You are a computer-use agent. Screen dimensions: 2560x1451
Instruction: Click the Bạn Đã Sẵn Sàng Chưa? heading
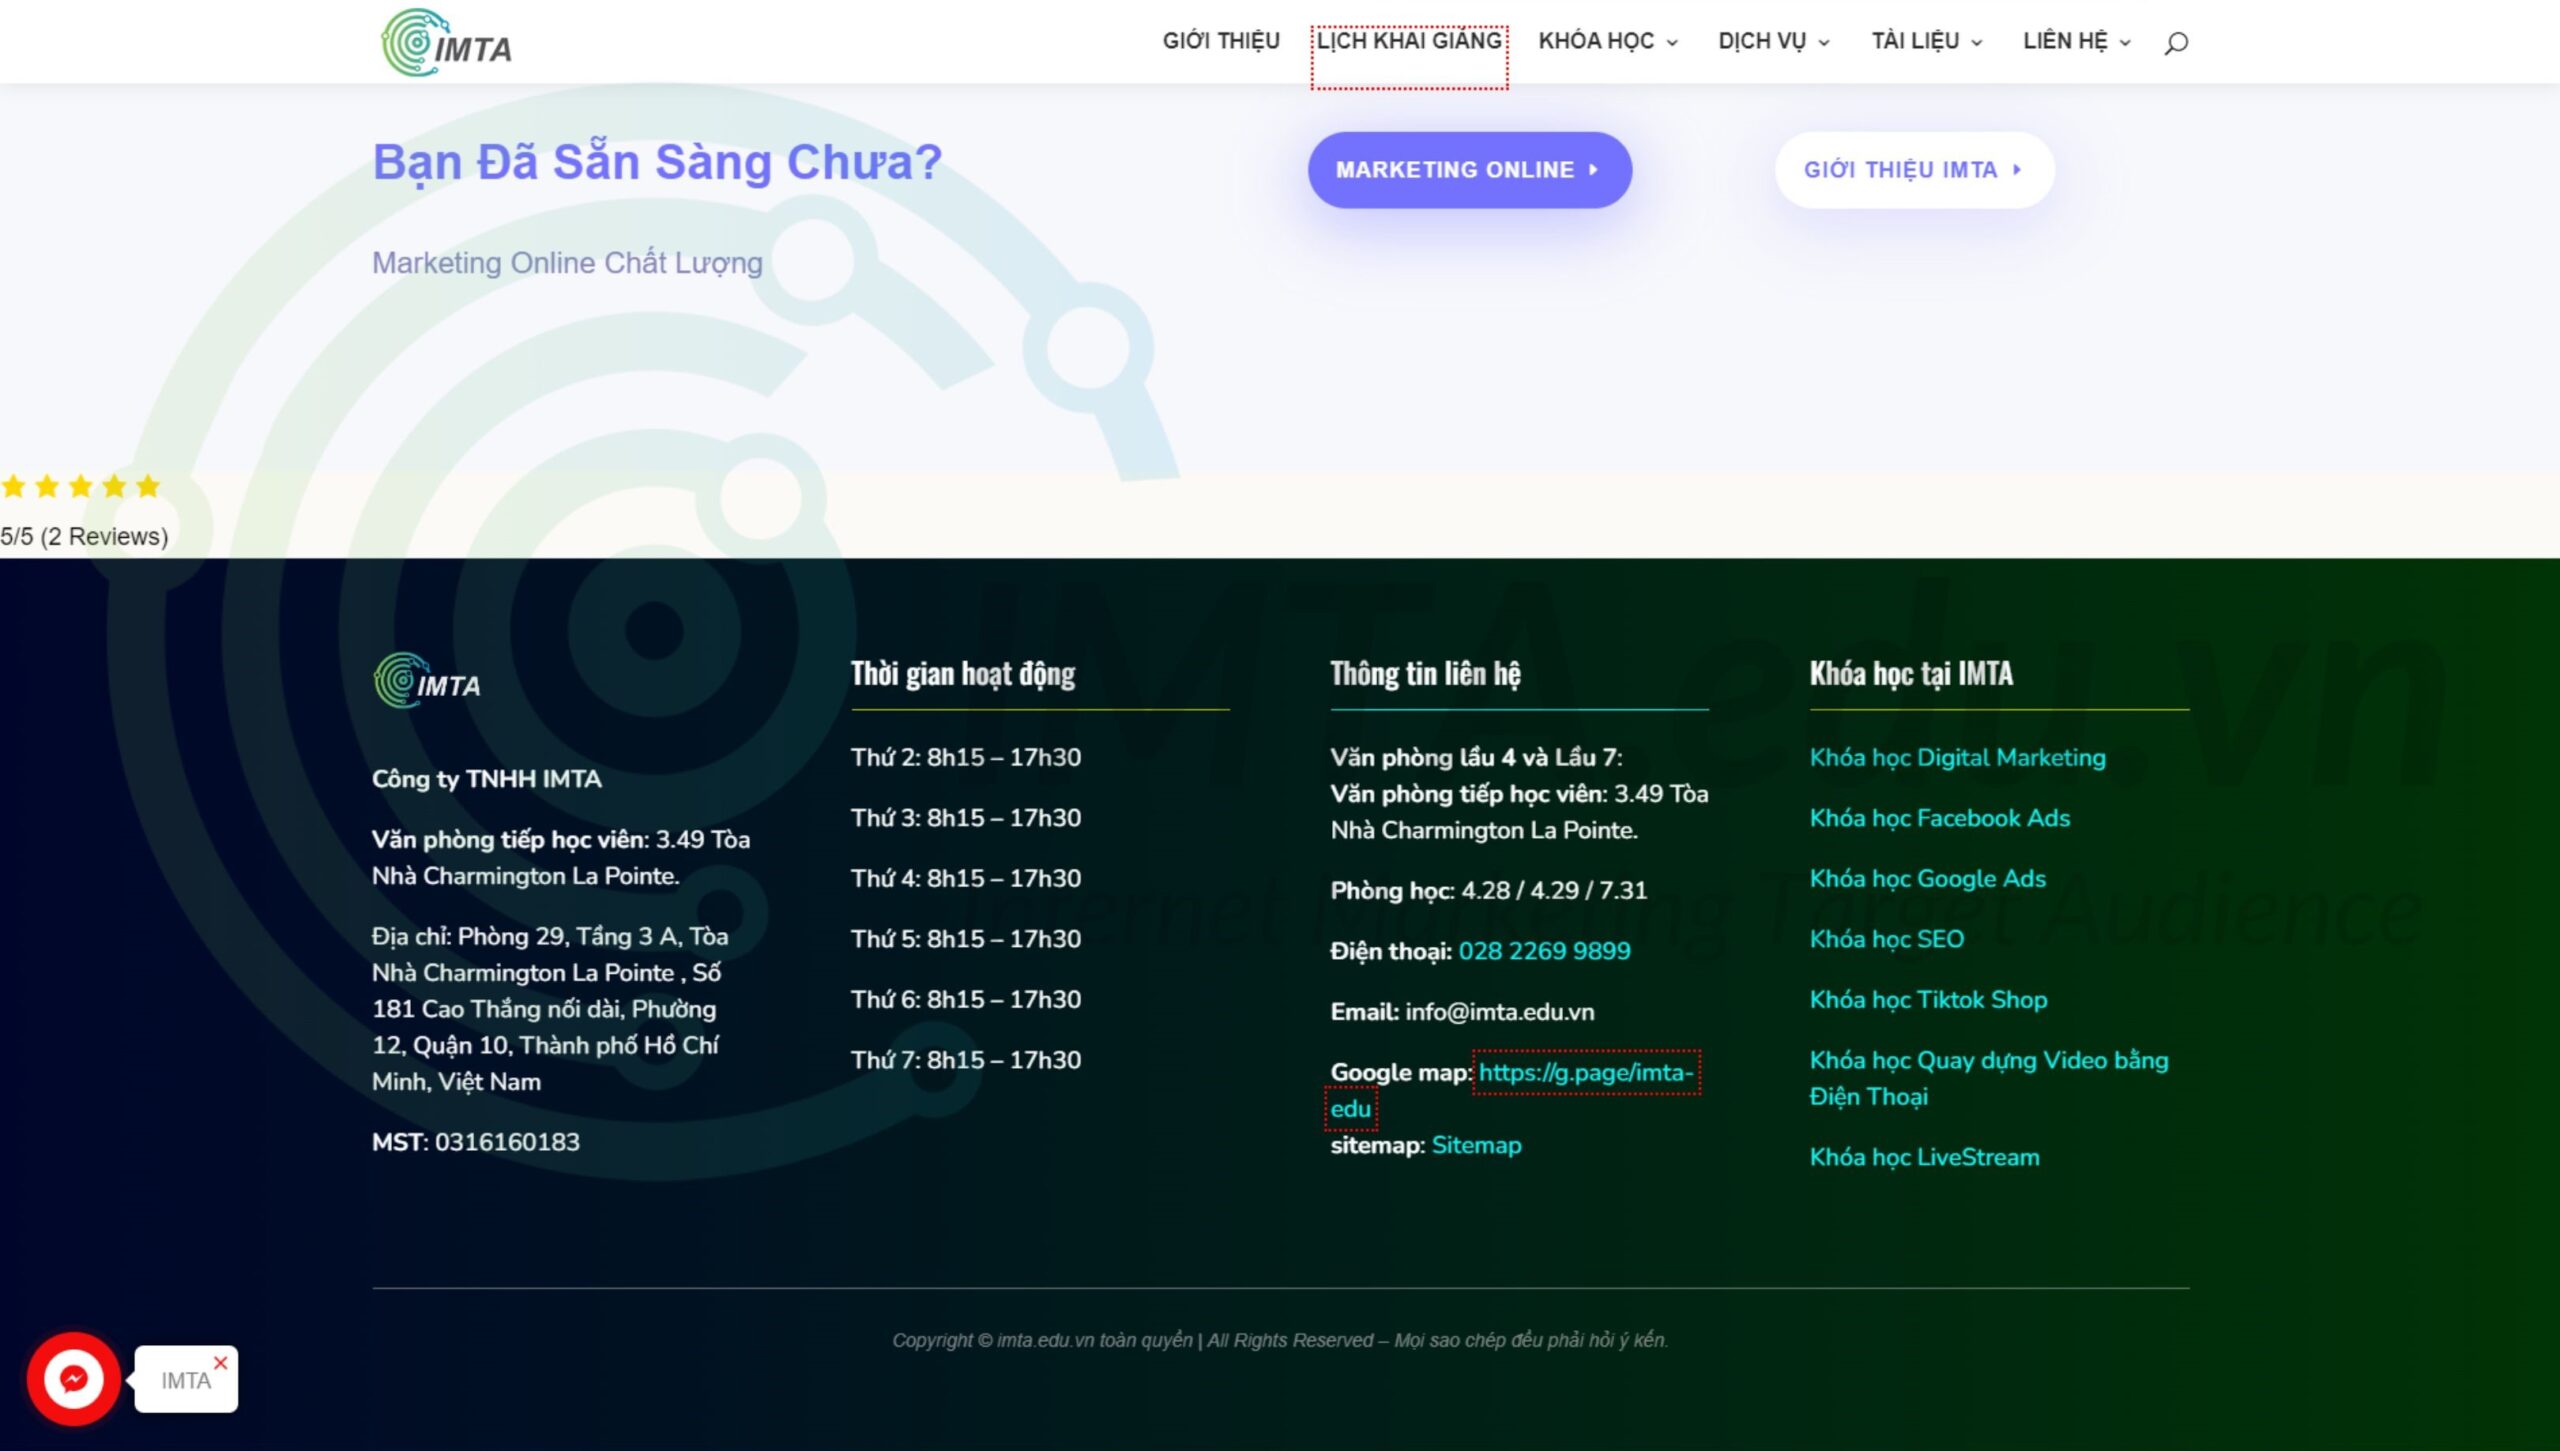tap(657, 162)
